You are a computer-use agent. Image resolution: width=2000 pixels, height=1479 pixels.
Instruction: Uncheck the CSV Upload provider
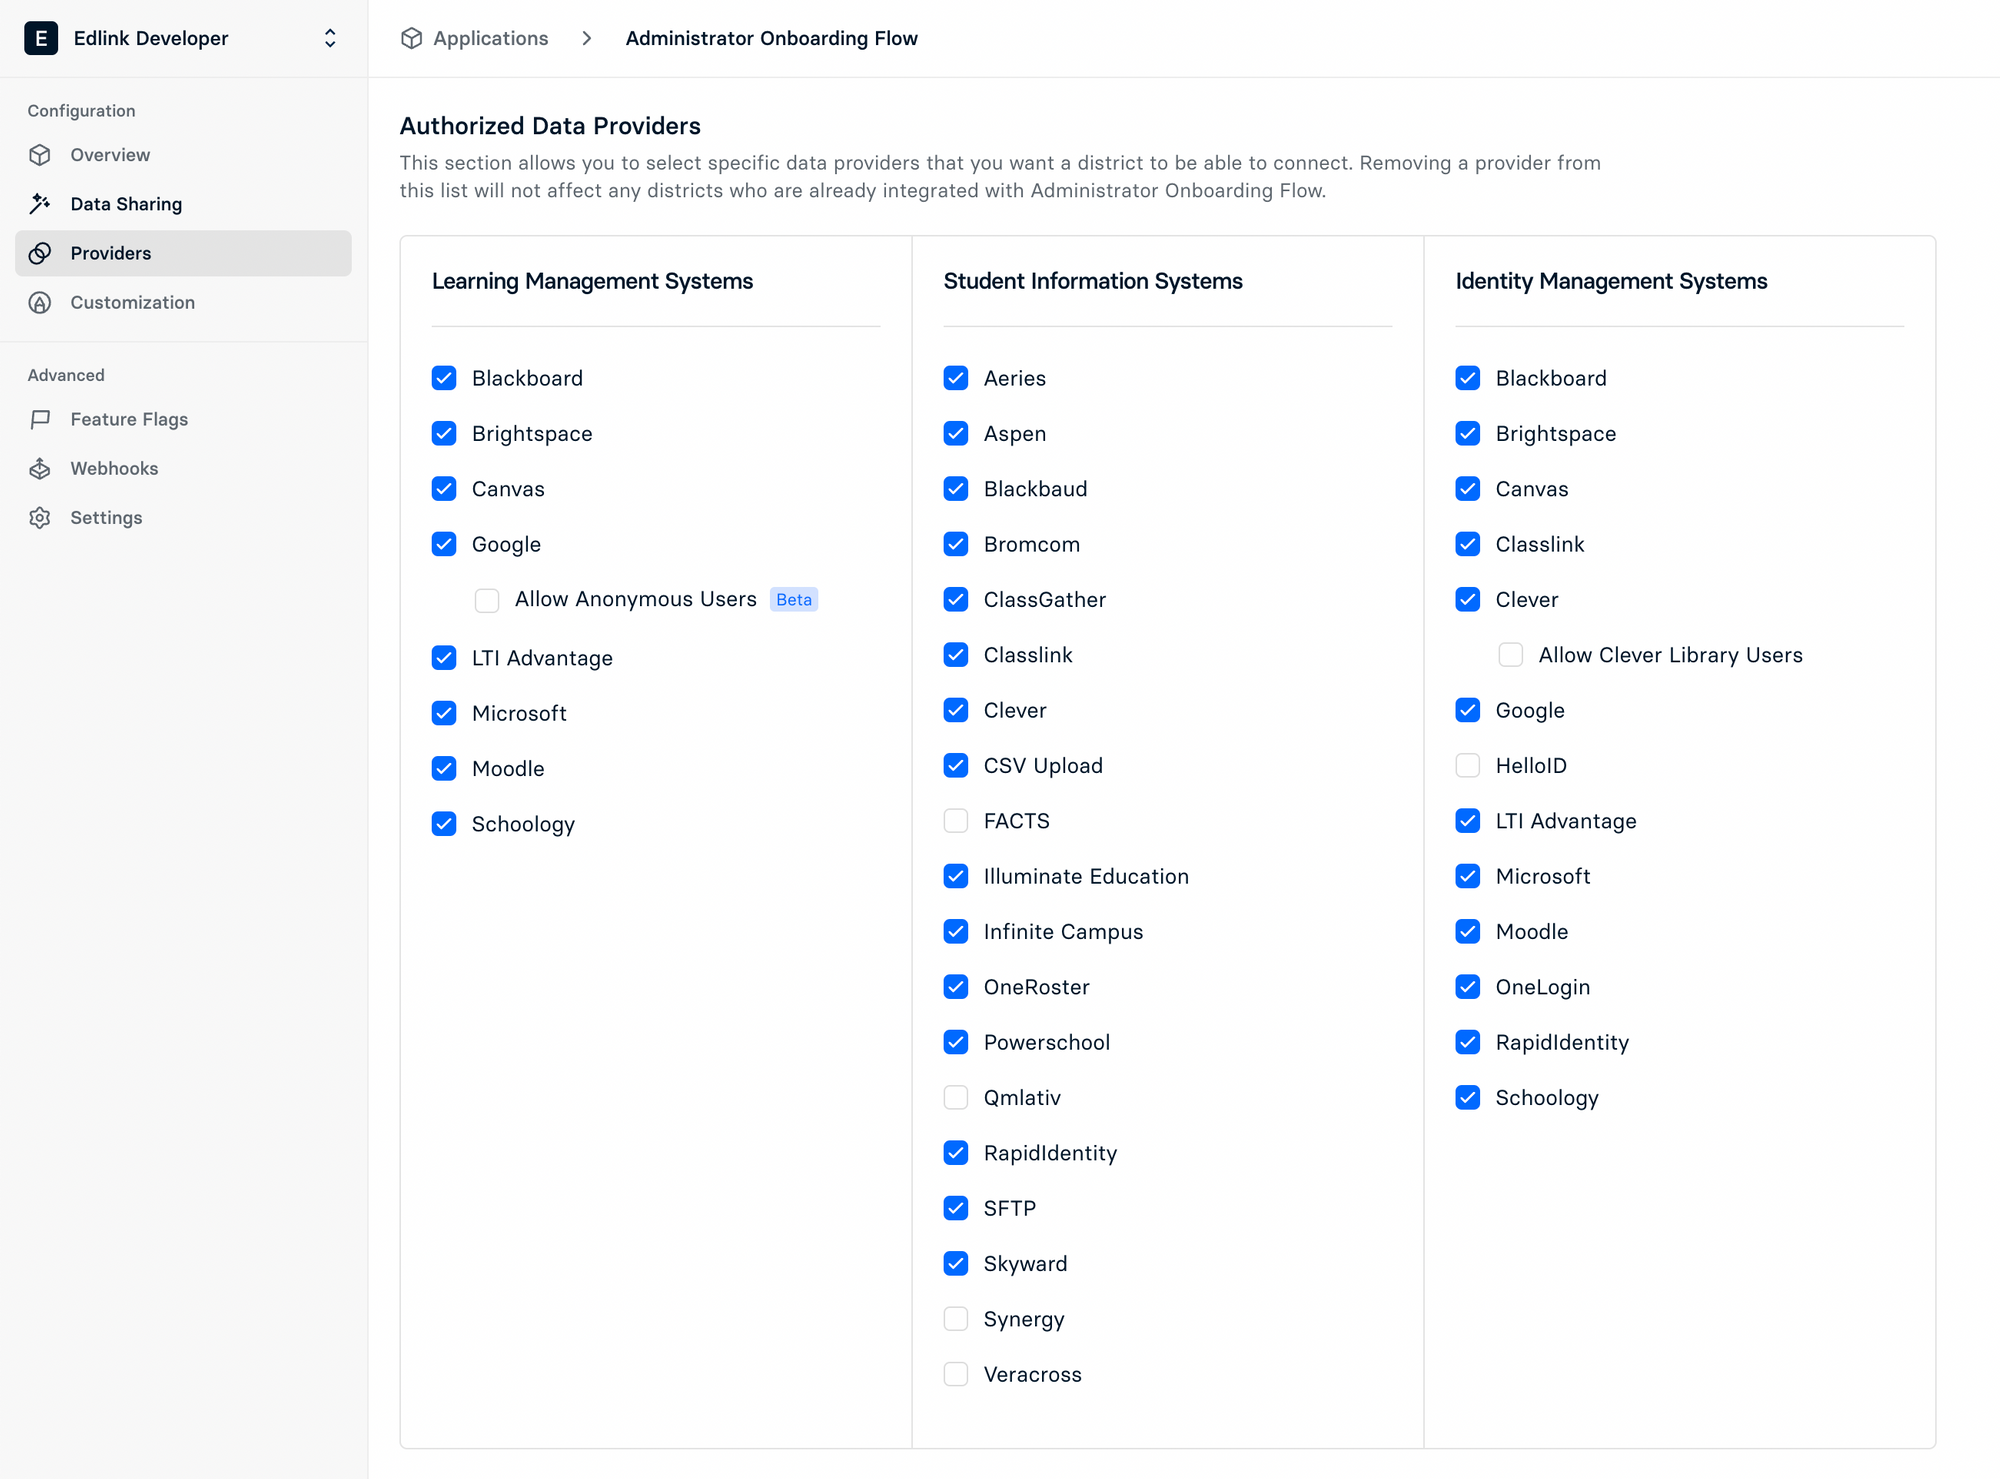click(956, 765)
